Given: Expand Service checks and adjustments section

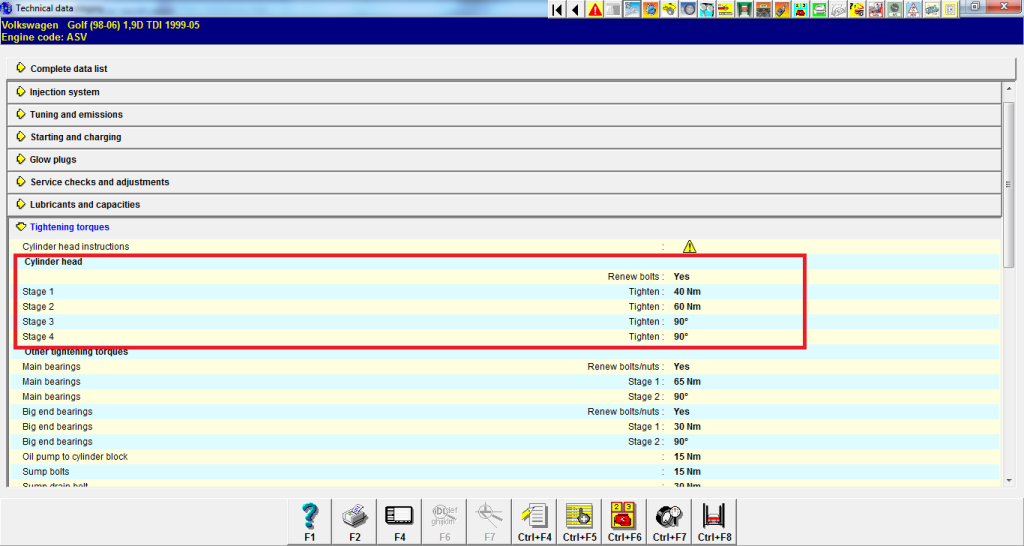Looking at the screenshot, I should pyautogui.click(x=99, y=182).
